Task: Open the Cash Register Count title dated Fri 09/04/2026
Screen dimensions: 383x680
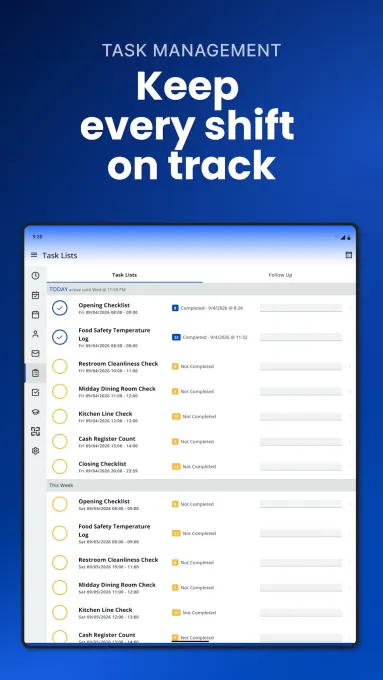Action: pyautogui.click(x=107, y=439)
